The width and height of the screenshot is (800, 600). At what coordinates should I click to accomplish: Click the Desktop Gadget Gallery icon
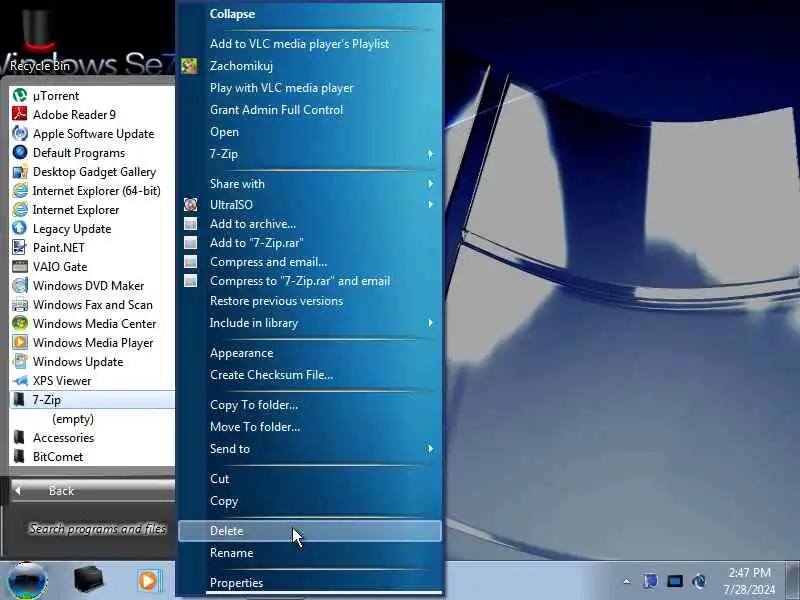click(x=20, y=171)
